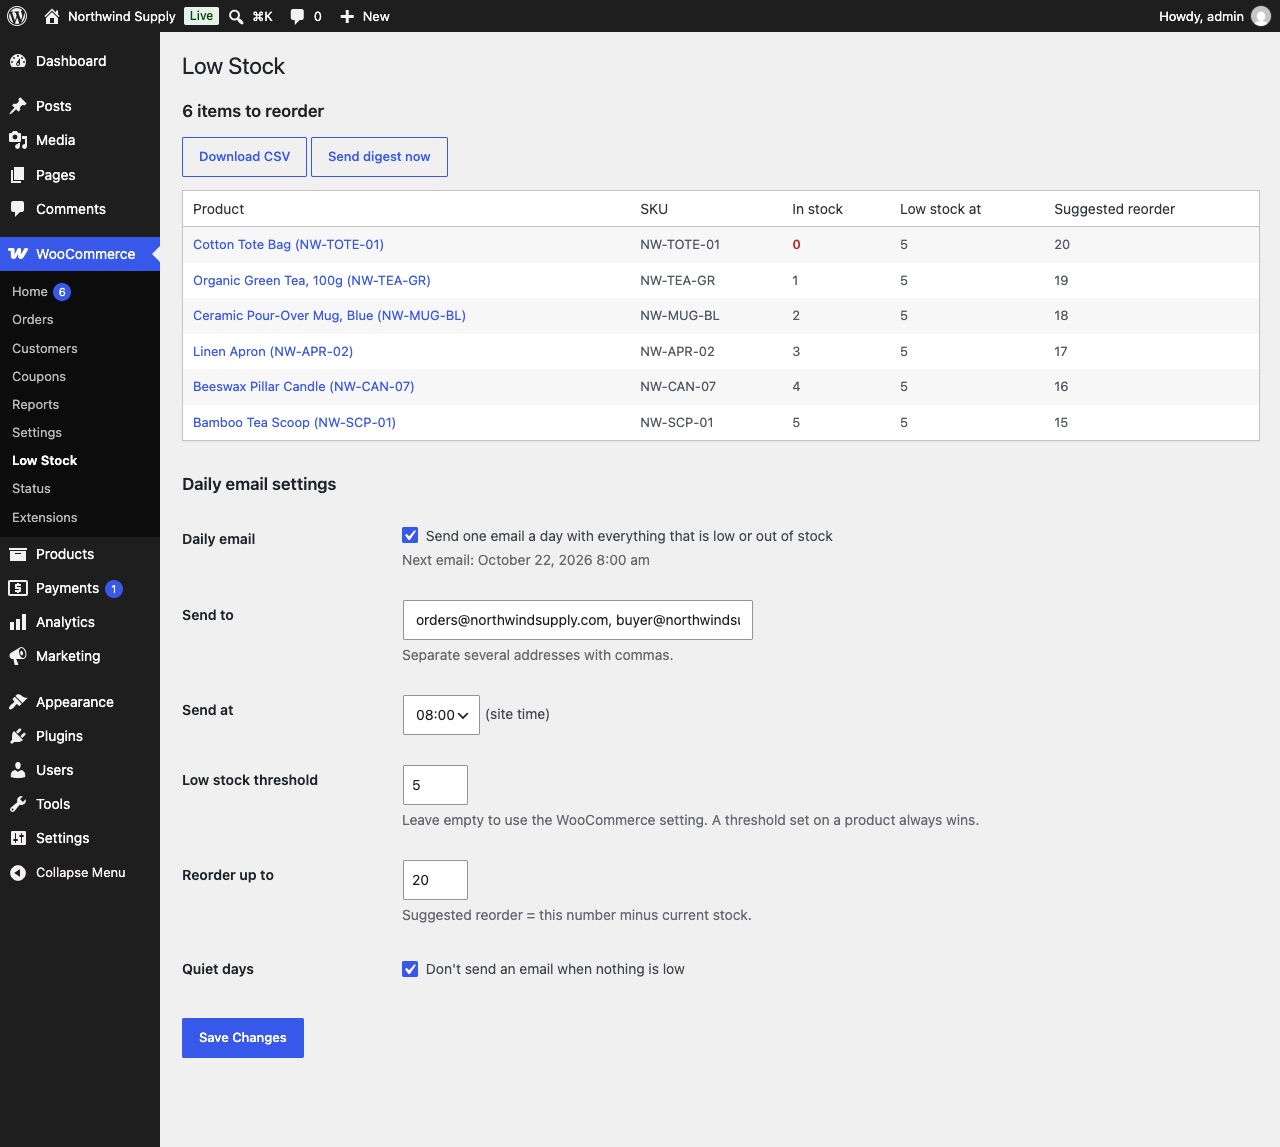
Task: Click the Analytics bar chart icon
Action: [18, 622]
